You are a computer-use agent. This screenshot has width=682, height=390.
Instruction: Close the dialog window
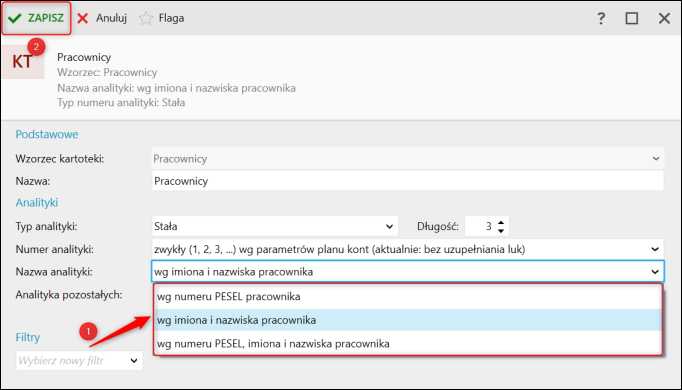tap(664, 18)
